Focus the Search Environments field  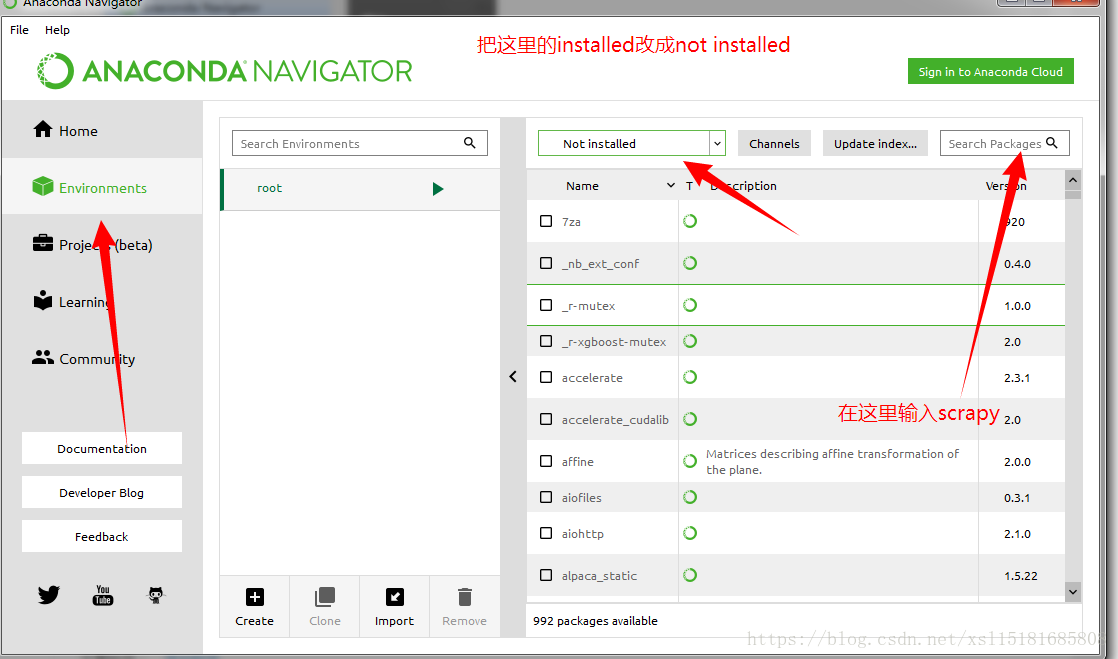360,143
